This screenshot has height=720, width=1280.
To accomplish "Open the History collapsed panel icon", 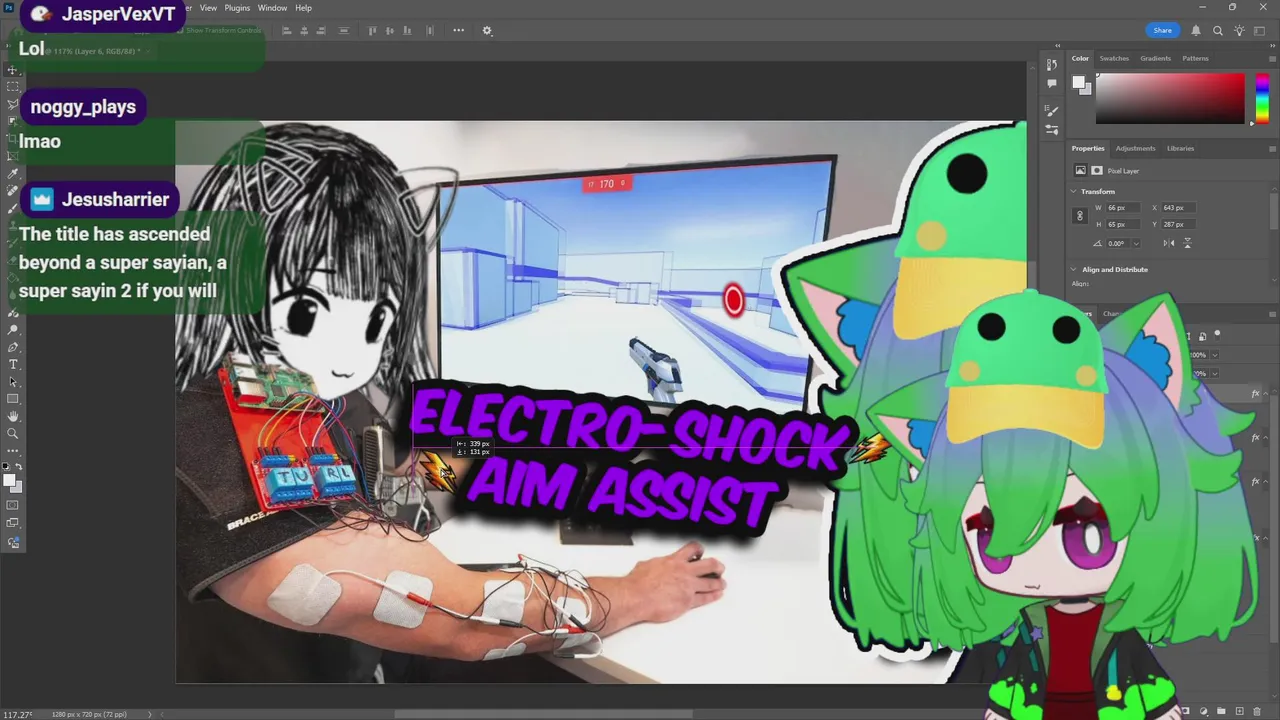I will click(x=1052, y=65).
